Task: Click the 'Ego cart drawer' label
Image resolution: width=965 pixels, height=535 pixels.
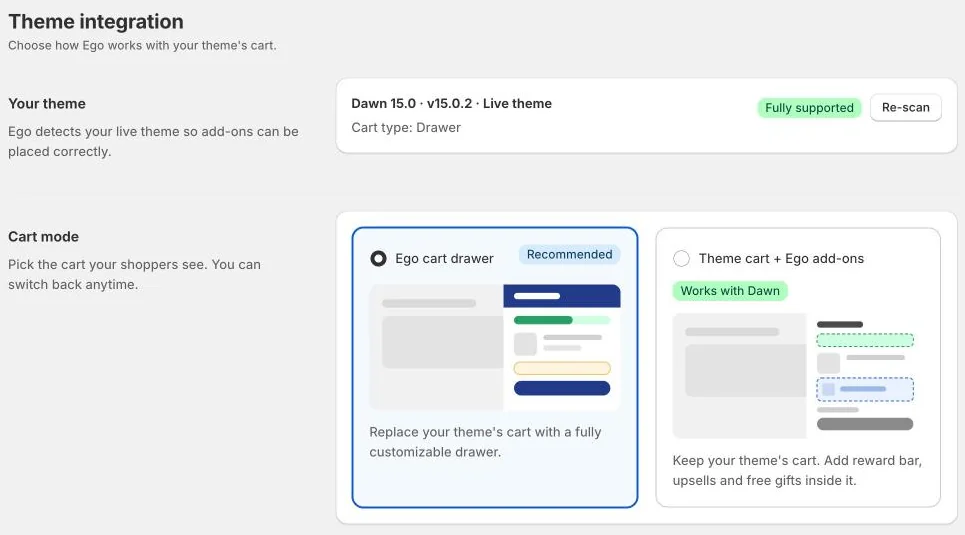Action: click(444, 259)
